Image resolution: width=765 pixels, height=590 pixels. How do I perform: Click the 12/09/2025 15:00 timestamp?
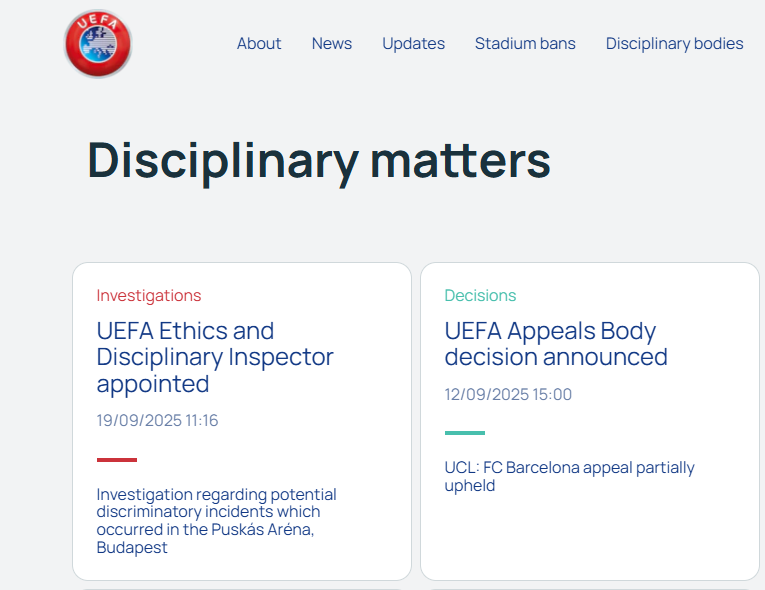point(508,394)
